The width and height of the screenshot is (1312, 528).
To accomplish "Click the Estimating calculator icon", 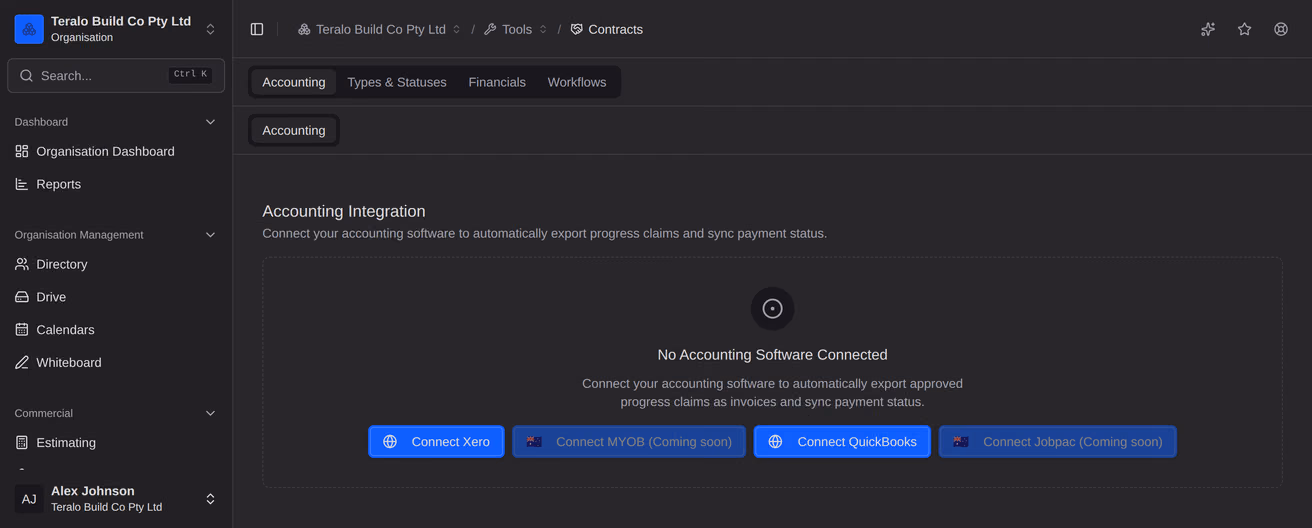I will tap(22, 443).
